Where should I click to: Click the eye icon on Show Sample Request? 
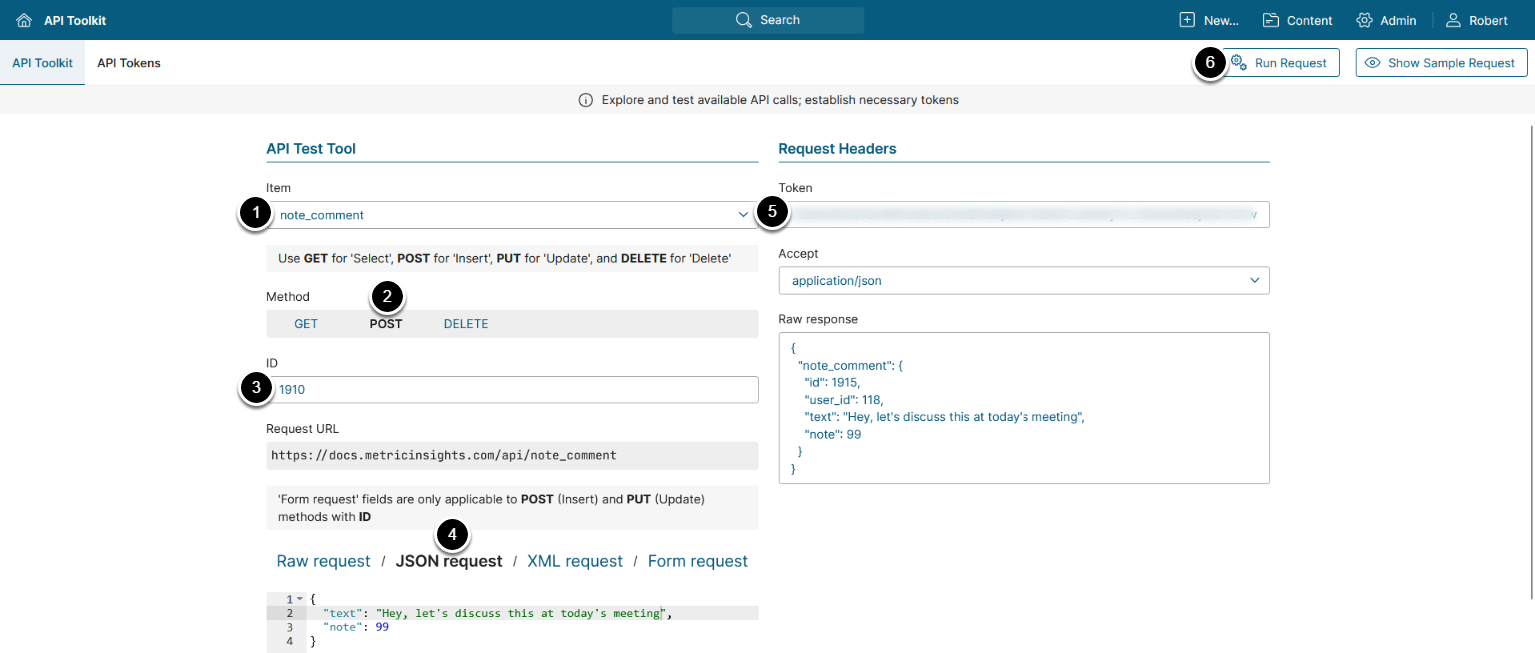(x=1373, y=63)
